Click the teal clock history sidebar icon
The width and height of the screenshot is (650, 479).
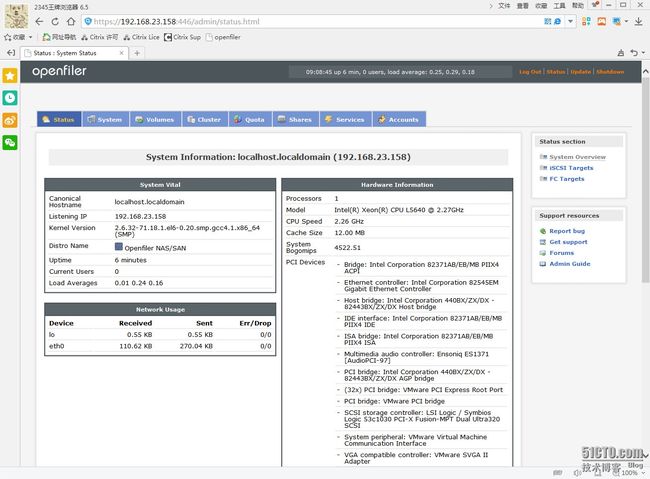coord(10,98)
